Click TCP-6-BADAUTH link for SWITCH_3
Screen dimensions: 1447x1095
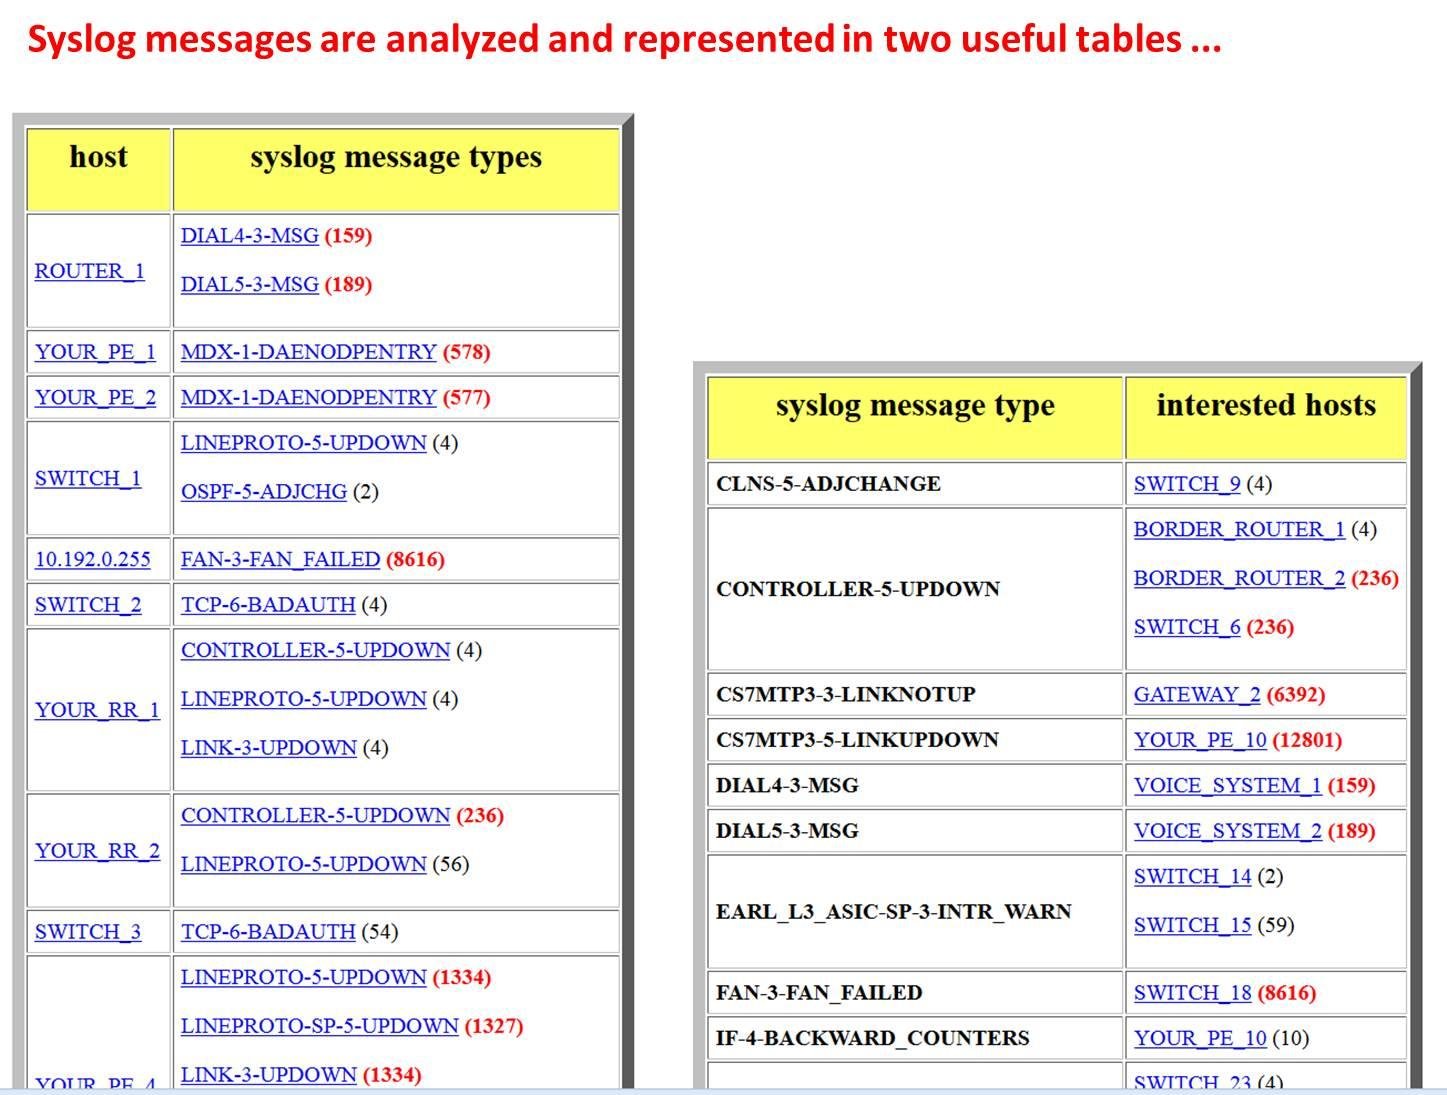[266, 931]
